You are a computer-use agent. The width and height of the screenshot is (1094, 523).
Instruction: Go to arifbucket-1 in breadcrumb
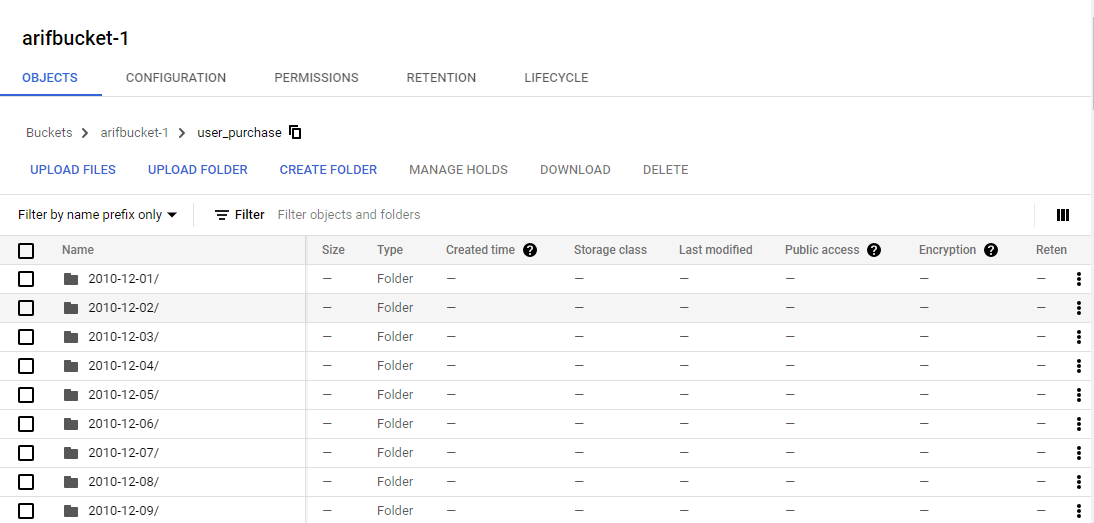click(135, 132)
